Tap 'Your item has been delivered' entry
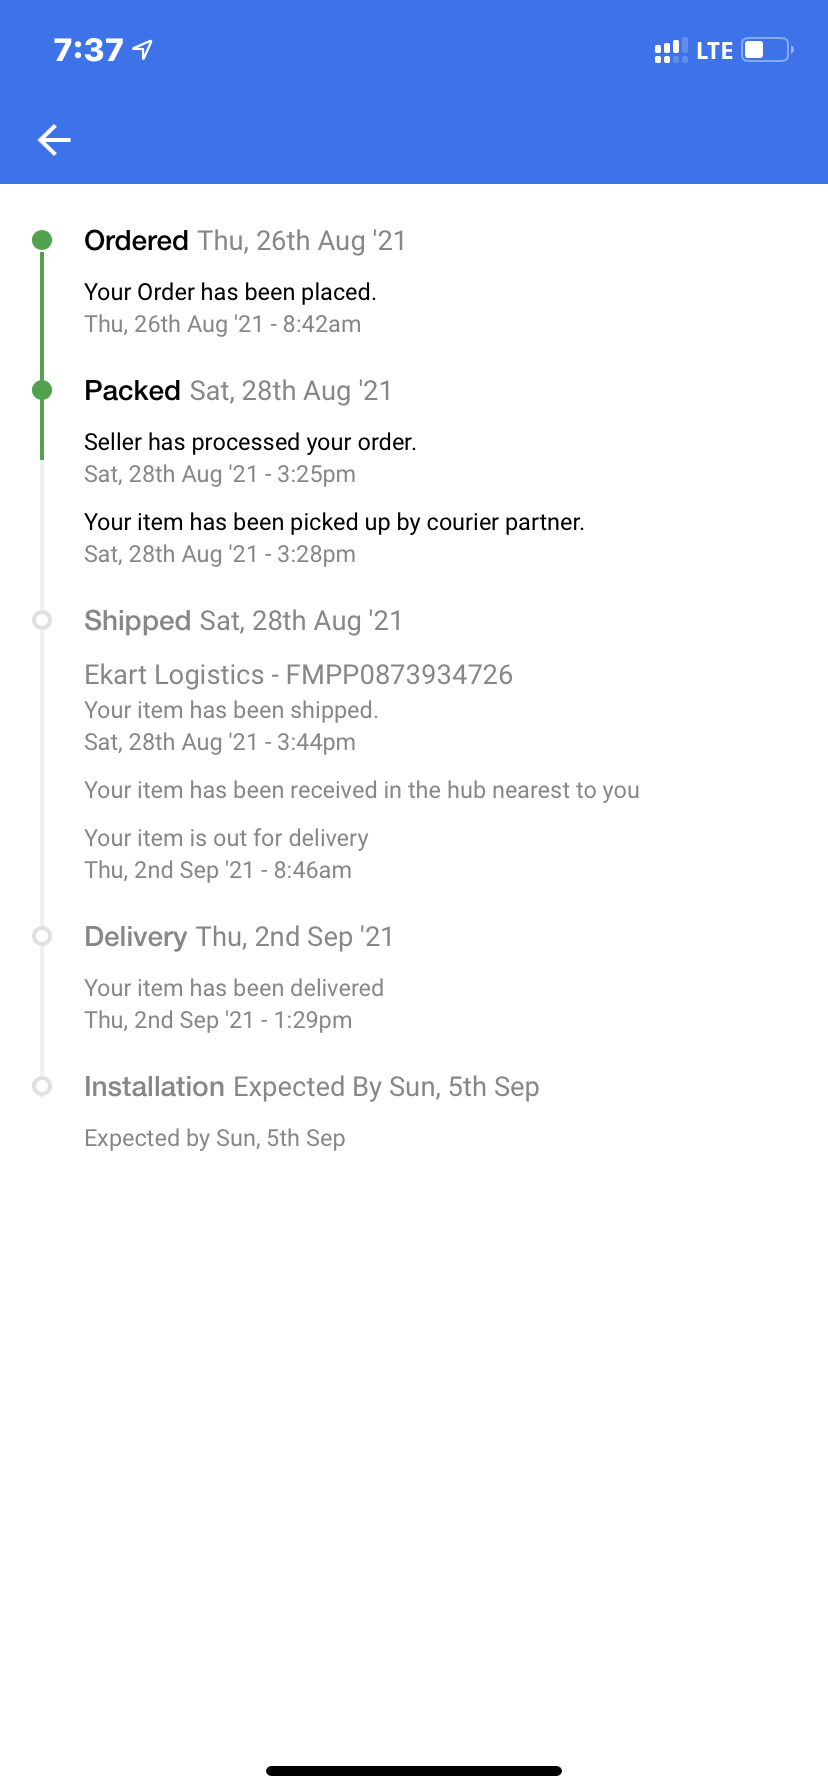Screen dimensions: 828x1792 [x=234, y=988]
